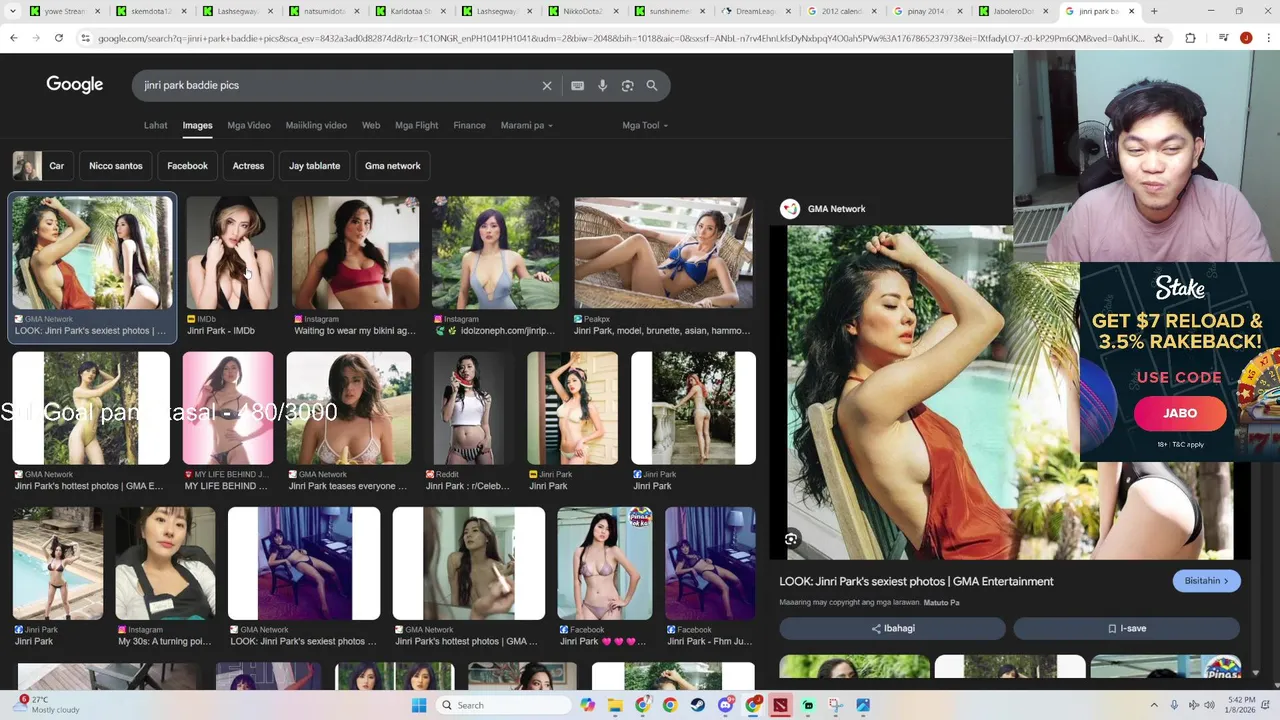This screenshot has height=720, width=1280.
Task: Switch to the Web results tab
Action: click(x=371, y=125)
